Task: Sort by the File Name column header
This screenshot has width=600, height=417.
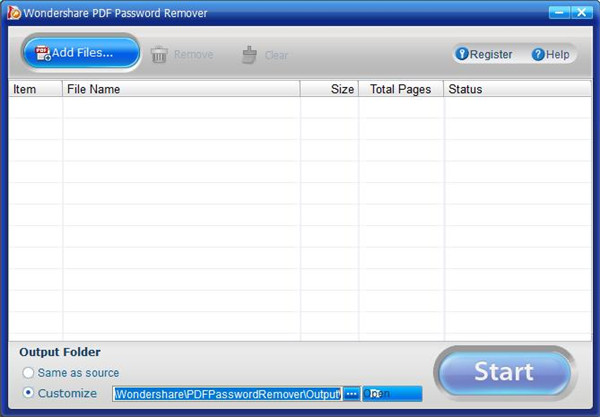Action: tap(181, 89)
